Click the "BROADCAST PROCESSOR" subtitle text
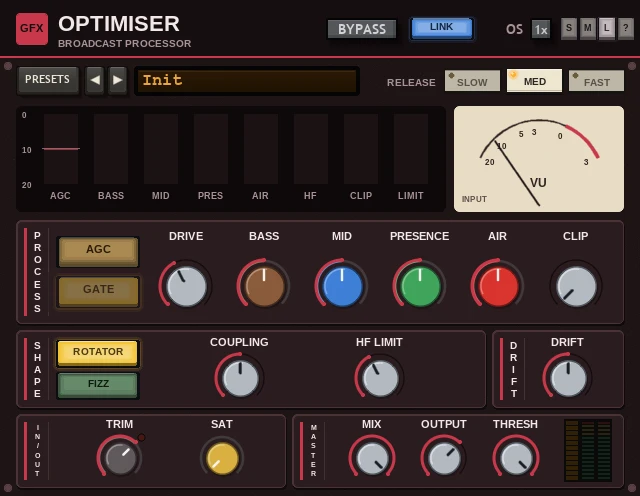Image resolution: width=640 pixels, height=496 pixels. point(124,44)
